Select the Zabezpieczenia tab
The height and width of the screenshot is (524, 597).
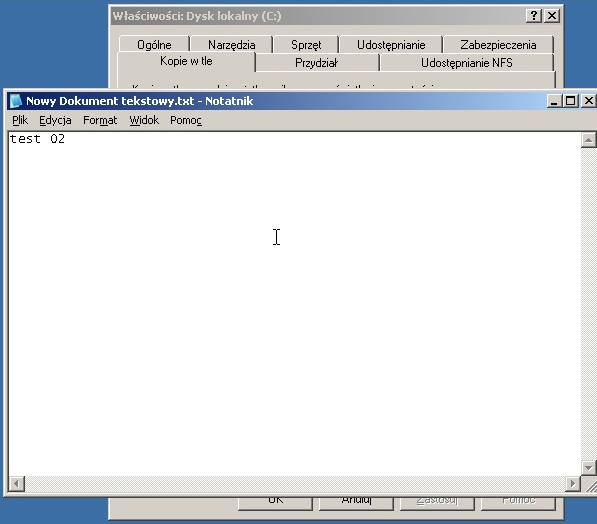498,45
